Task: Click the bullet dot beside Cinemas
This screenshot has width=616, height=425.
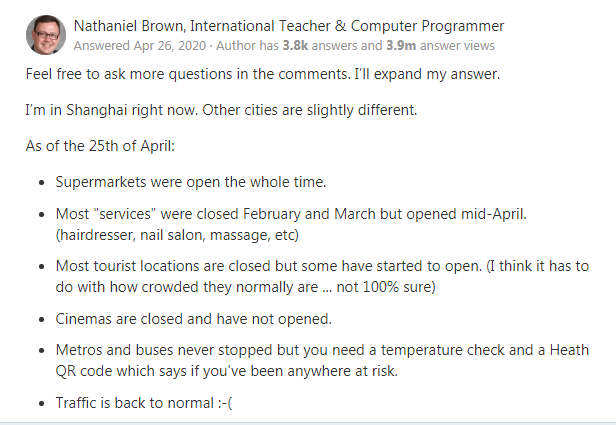Action: coord(40,320)
